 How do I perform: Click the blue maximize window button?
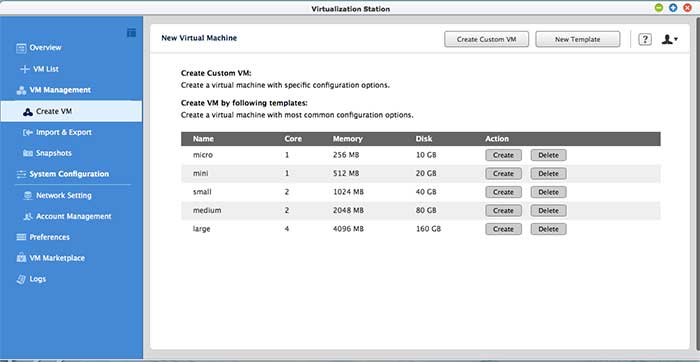(x=673, y=8)
